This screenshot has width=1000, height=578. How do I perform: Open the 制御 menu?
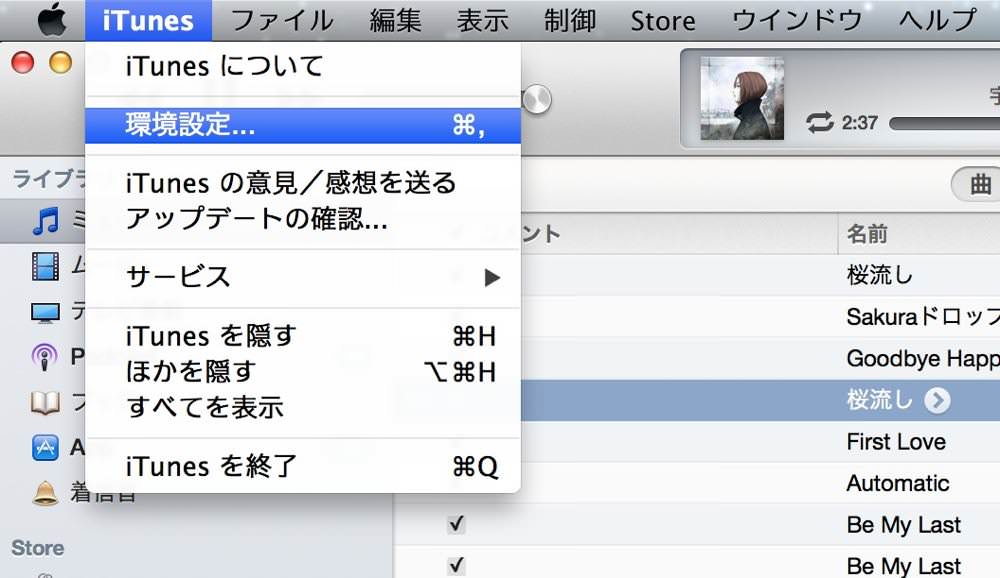pyautogui.click(x=570, y=20)
